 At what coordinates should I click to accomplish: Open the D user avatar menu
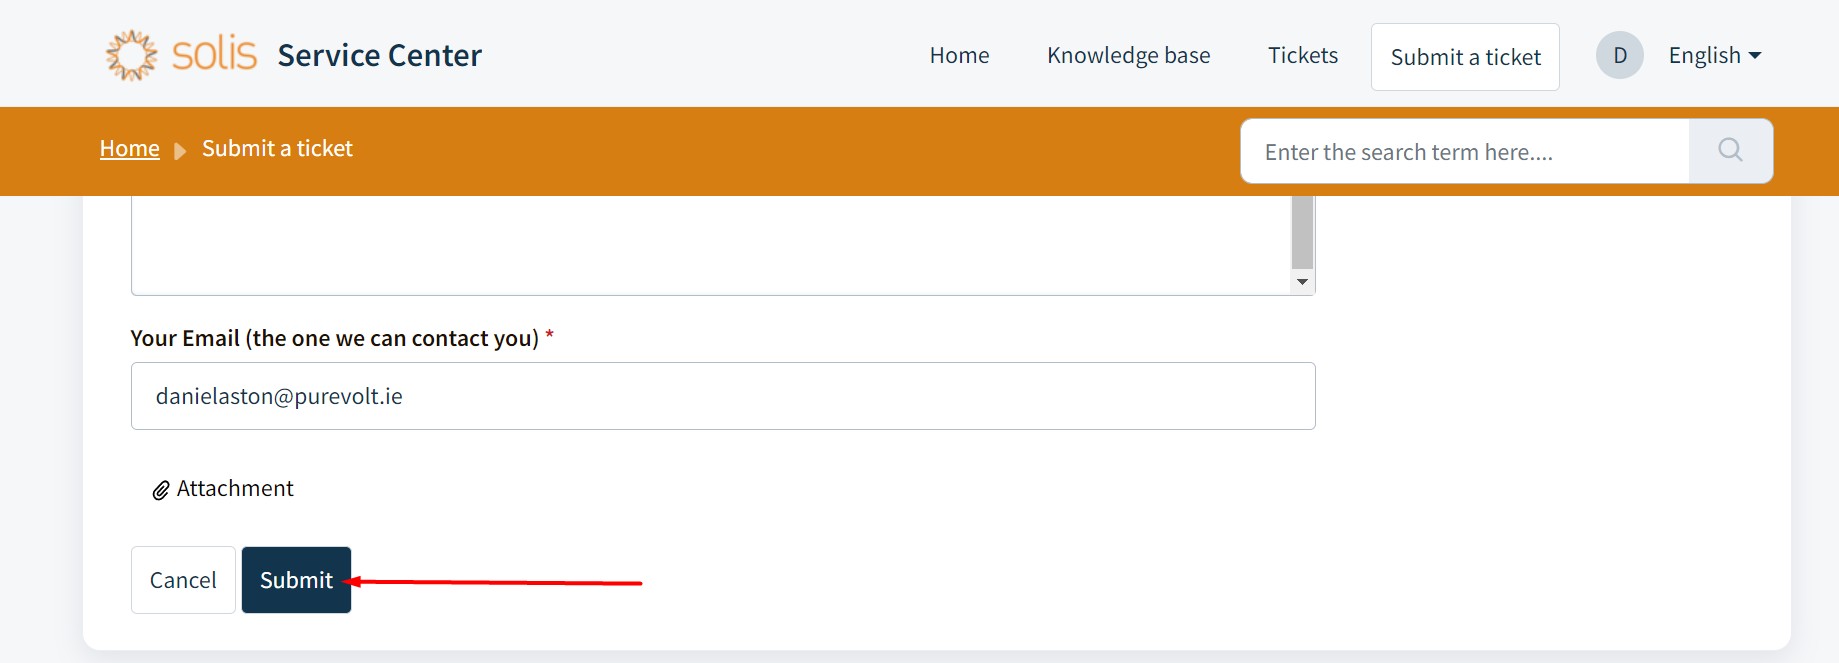1619,56
